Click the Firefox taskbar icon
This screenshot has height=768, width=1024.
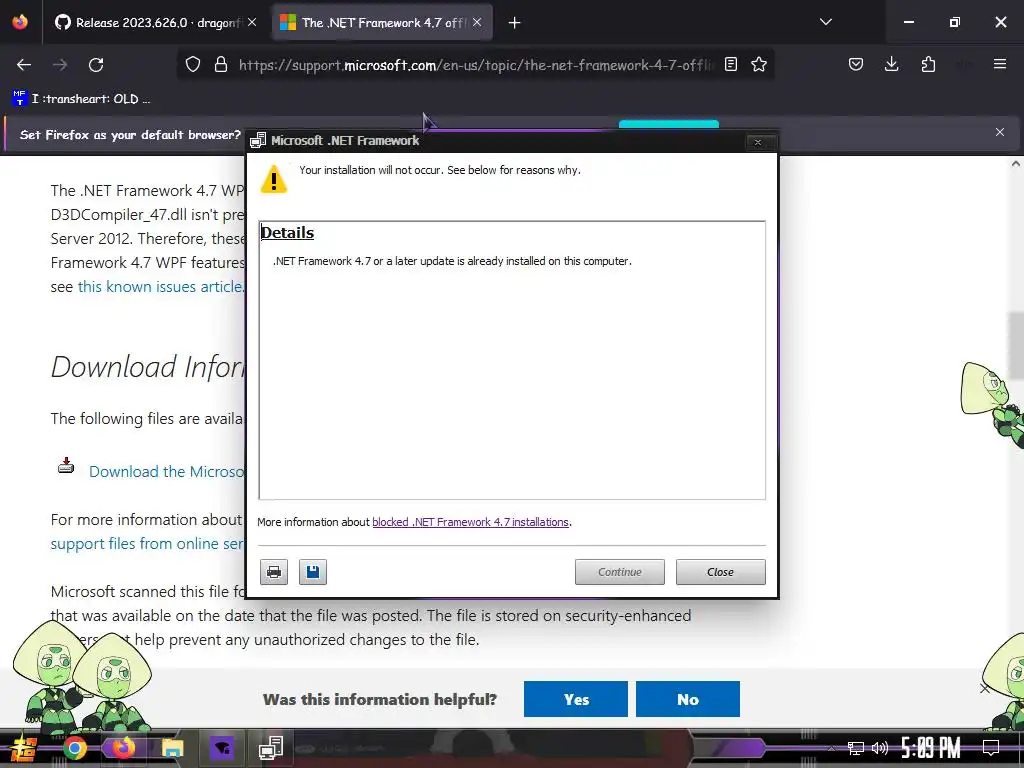(x=123, y=748)
